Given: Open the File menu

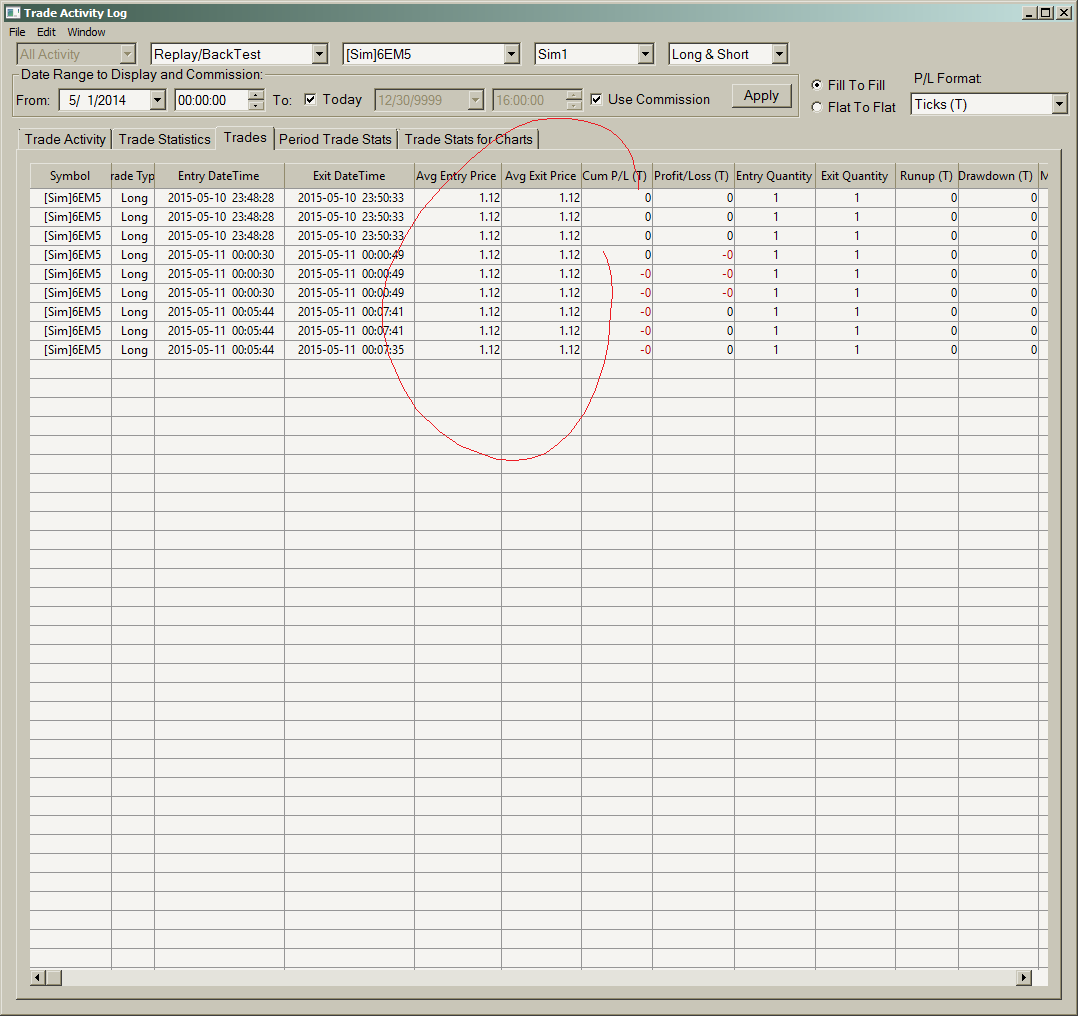Looking at the screenshot, I should coord(17,32).
